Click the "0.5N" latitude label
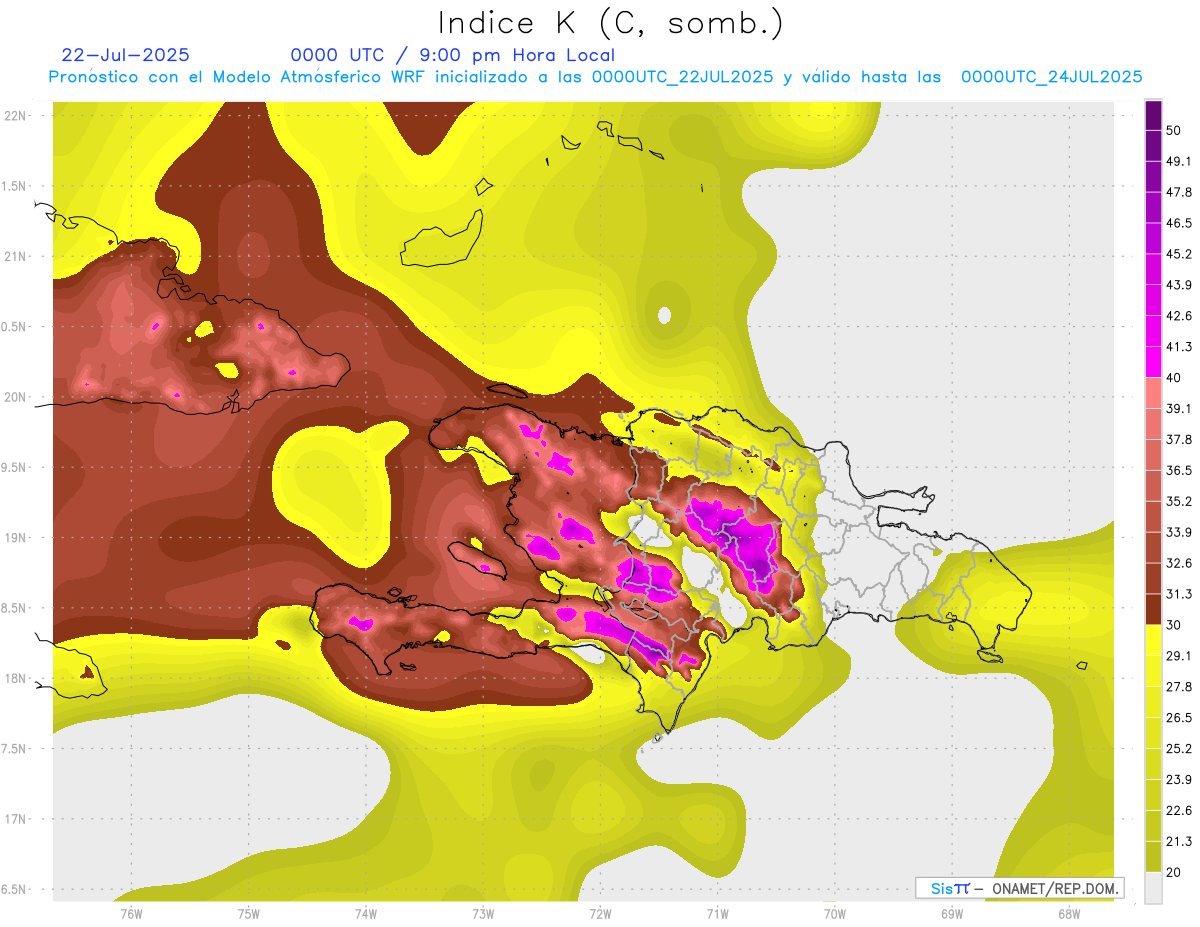This screenshot has height=927, width=1200. pyautogui.click(x=14, y=327)
